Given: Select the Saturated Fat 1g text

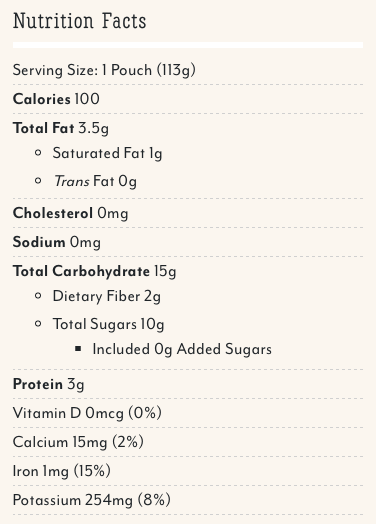Looking at the screenshot, I should [x=107, y=153].
